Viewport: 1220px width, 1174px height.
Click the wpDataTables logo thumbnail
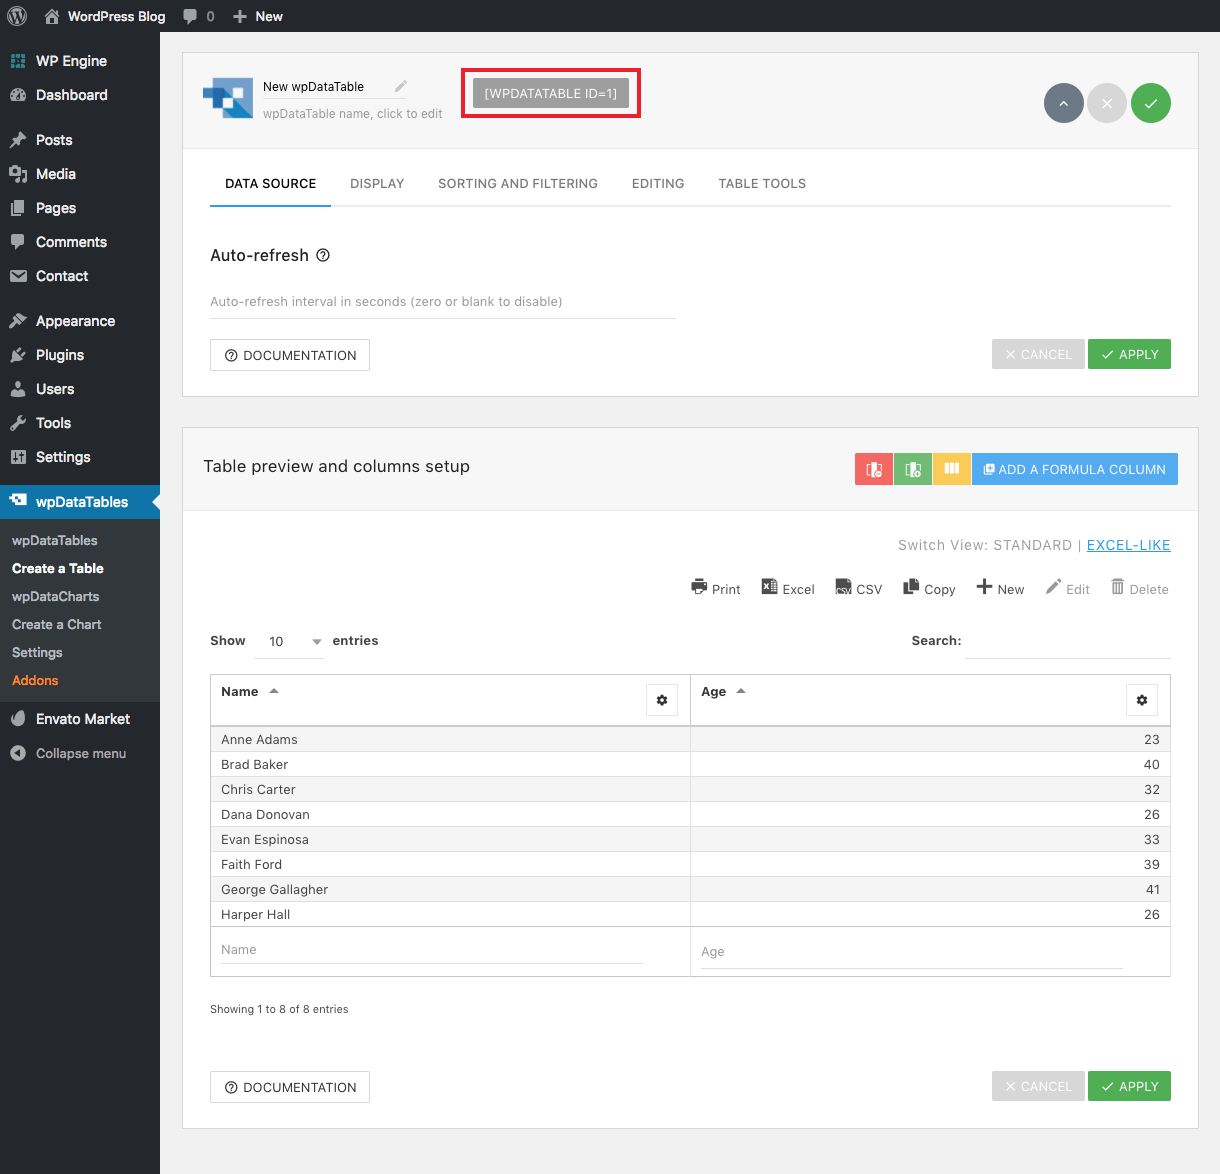tap(228, 98)
